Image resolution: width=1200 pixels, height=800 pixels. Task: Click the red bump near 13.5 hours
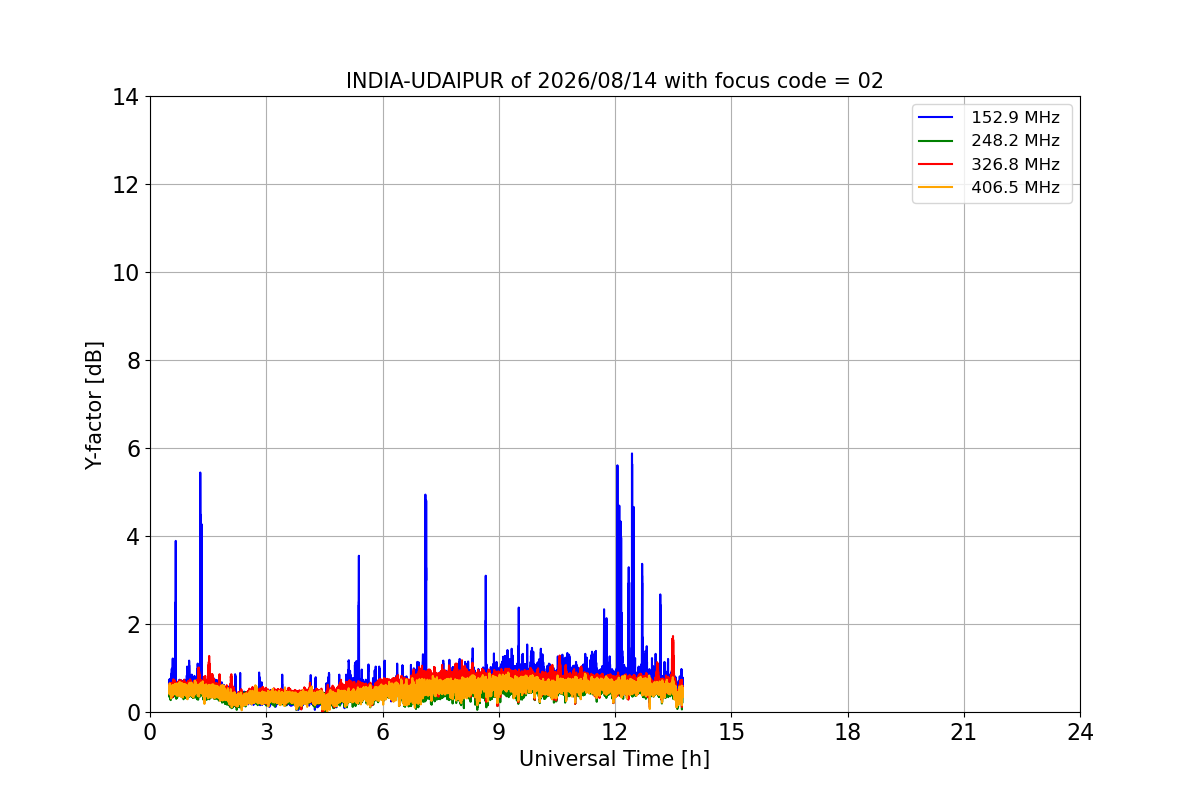pos(673,639)
